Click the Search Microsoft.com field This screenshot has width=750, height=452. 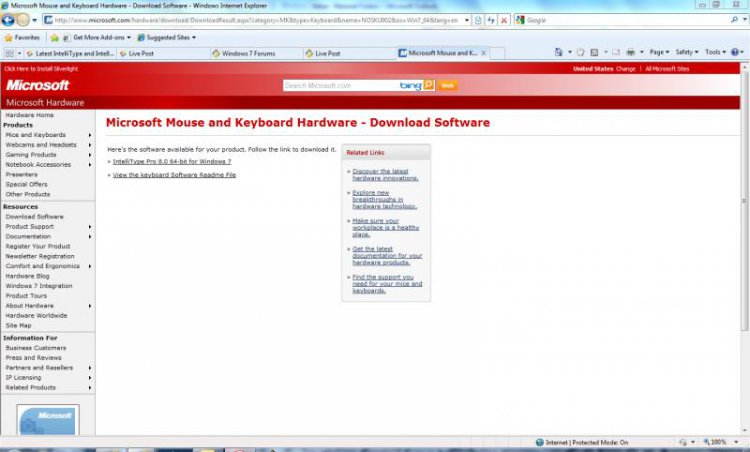(x=340, y=86)
